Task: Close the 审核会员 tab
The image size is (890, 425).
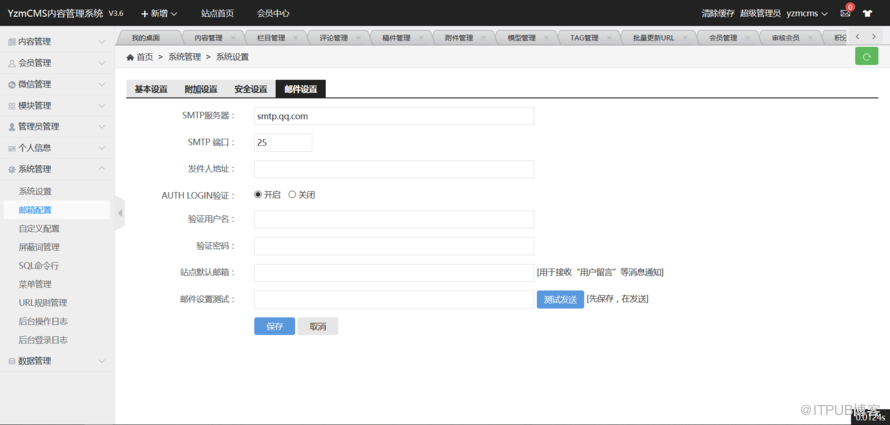Action: tap(811, 38)
